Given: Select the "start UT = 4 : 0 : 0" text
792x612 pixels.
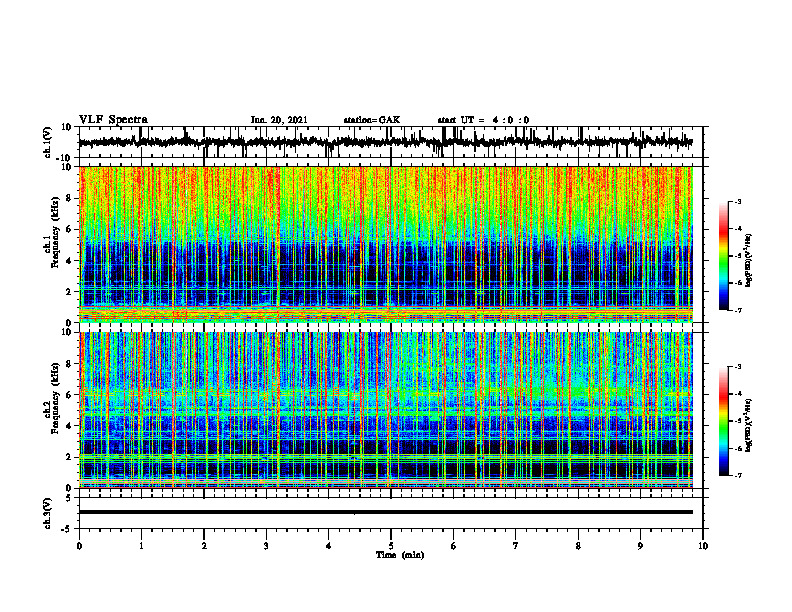Looking at the screenshot, I should [483, 120].
